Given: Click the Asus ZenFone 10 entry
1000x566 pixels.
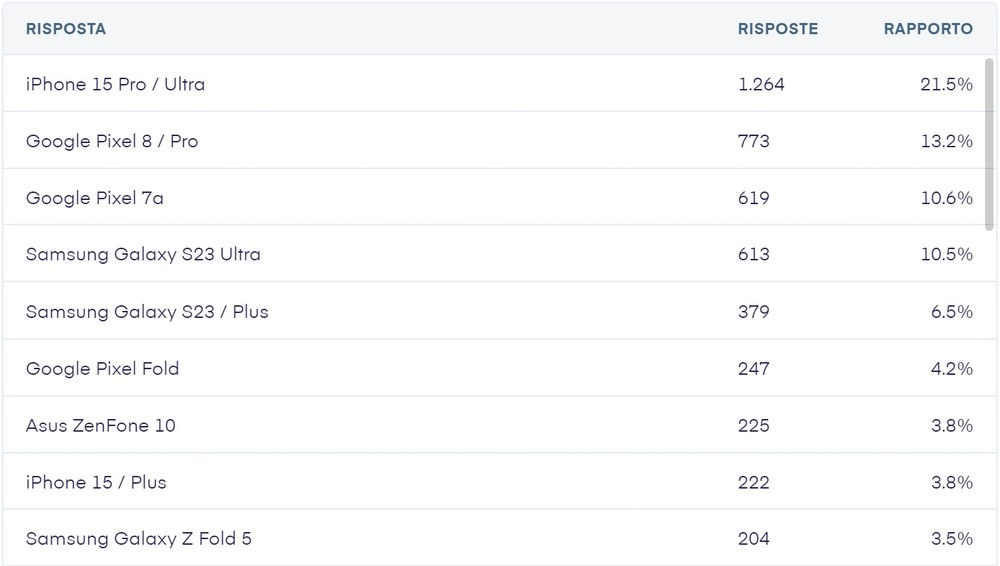Looking at the screenshot, I should tap(100, 426).
